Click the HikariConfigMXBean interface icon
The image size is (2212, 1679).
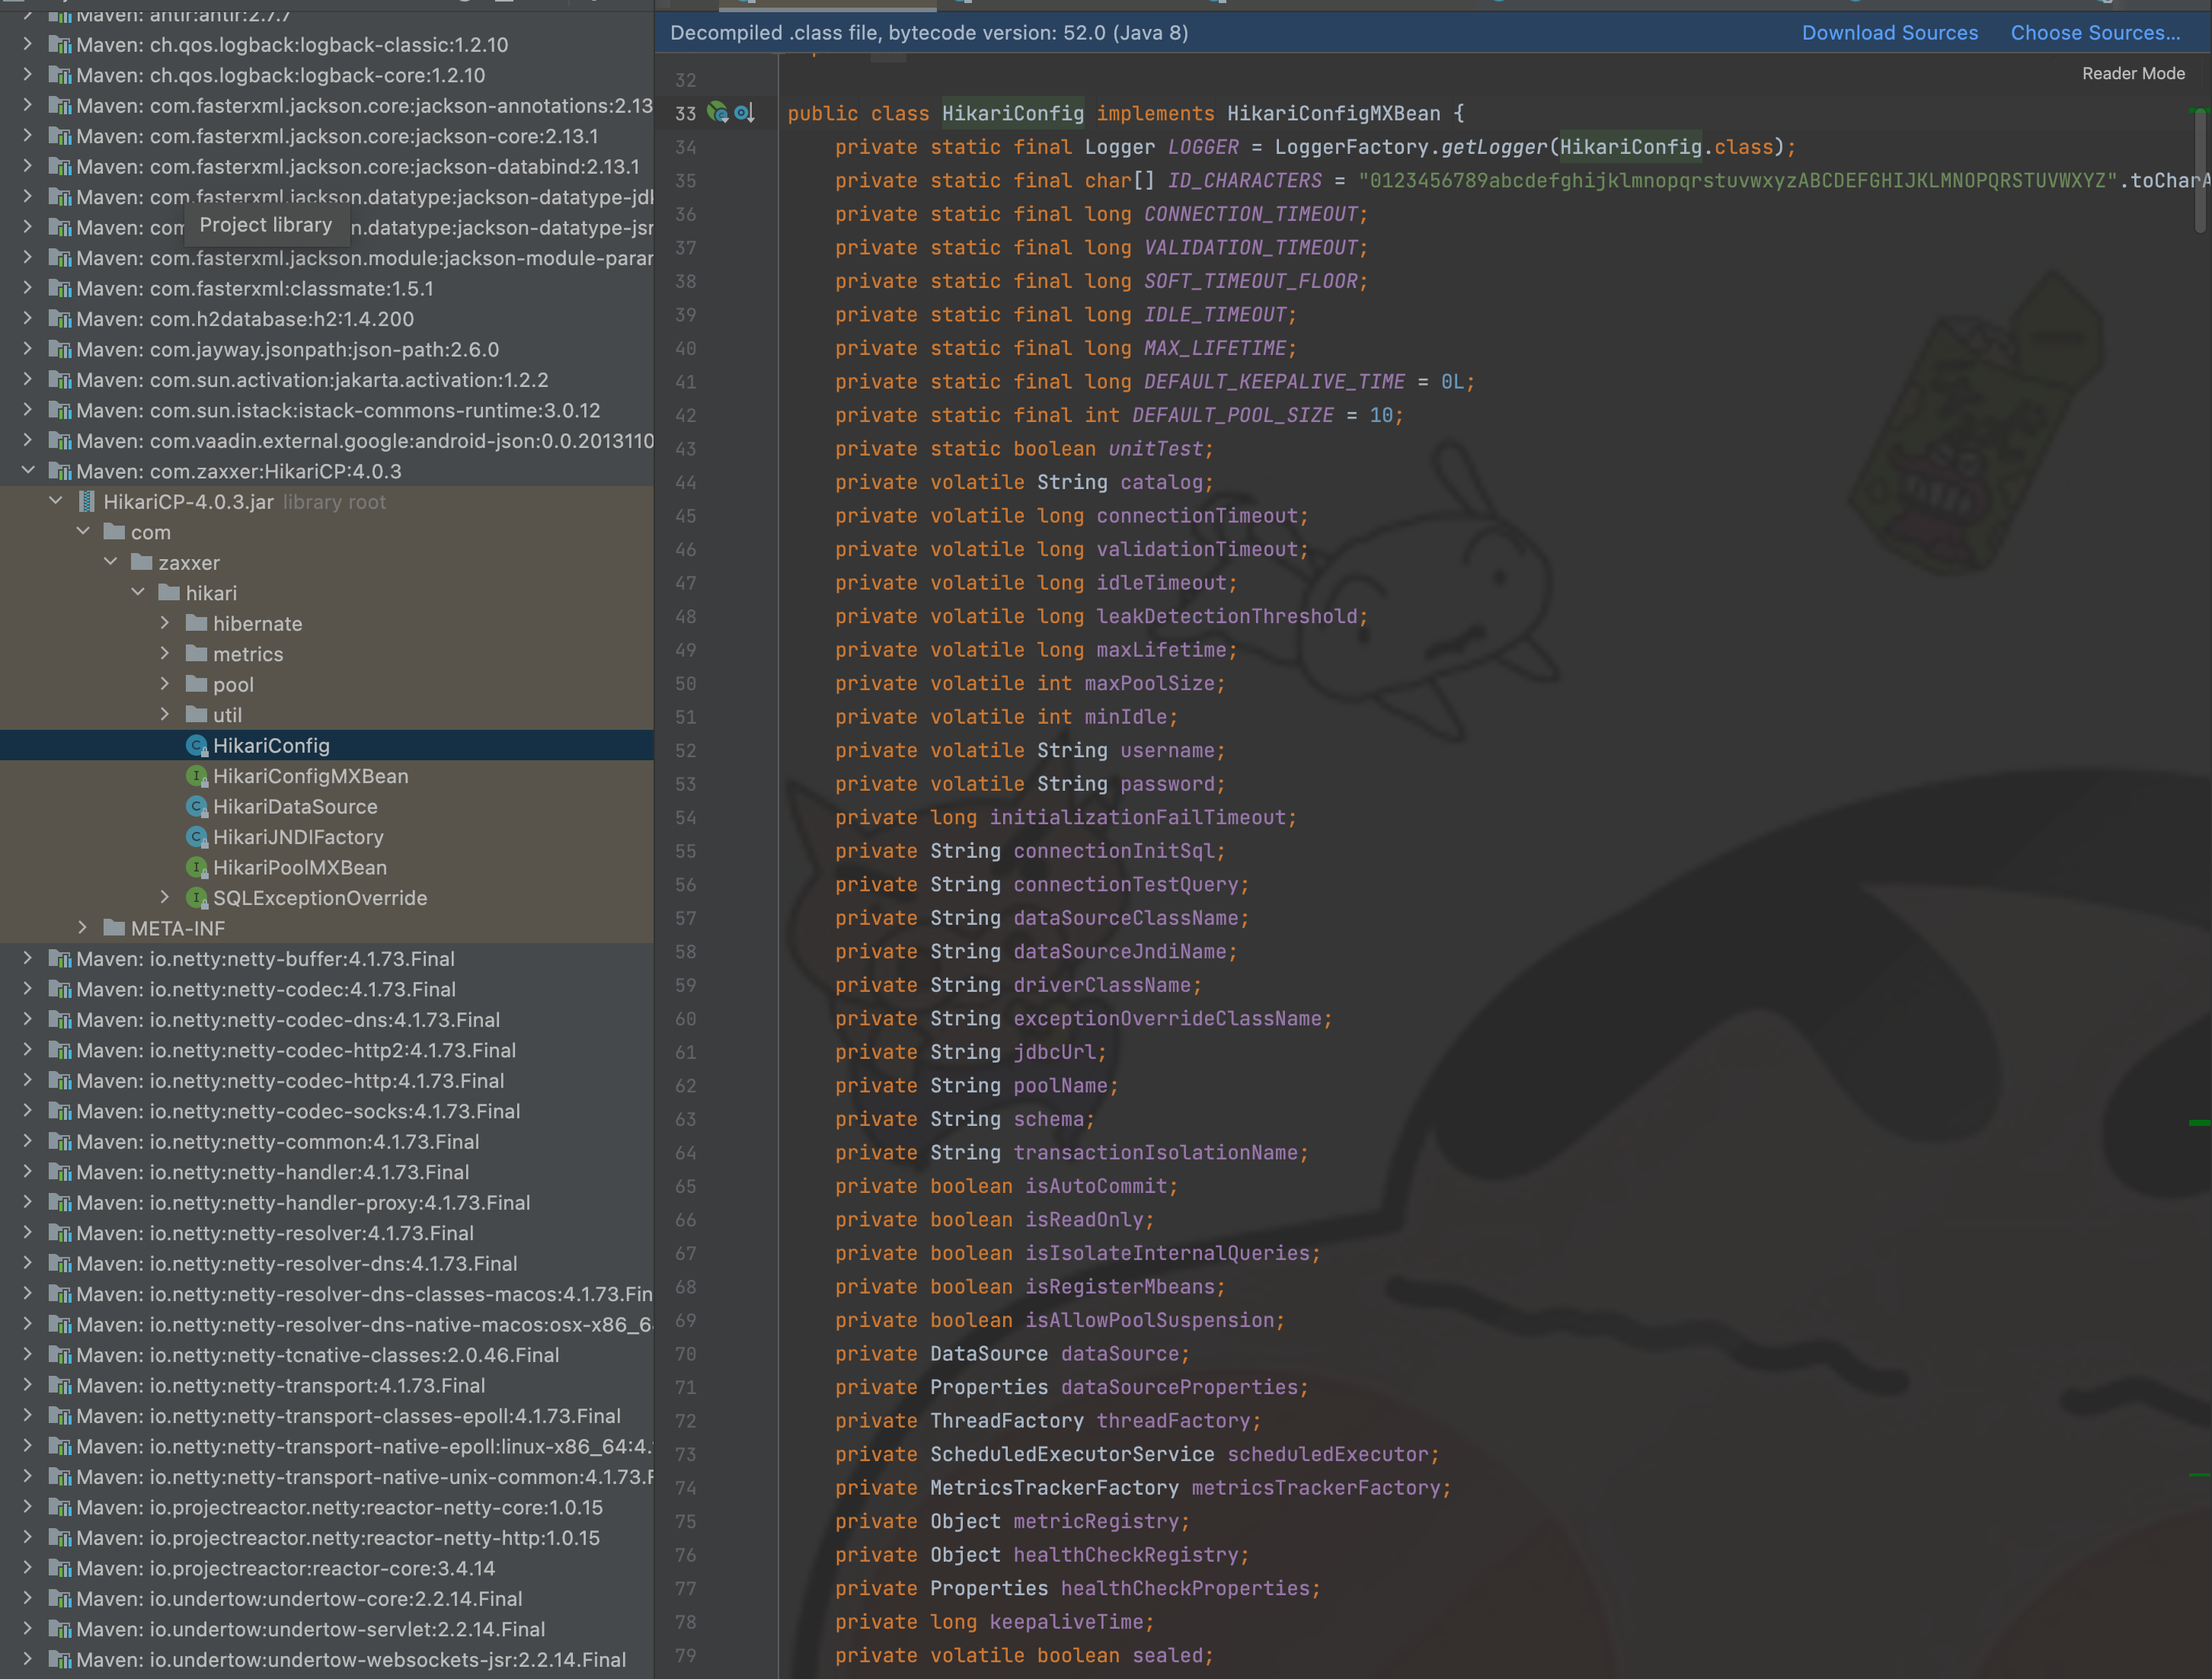[x=197, y=776]
